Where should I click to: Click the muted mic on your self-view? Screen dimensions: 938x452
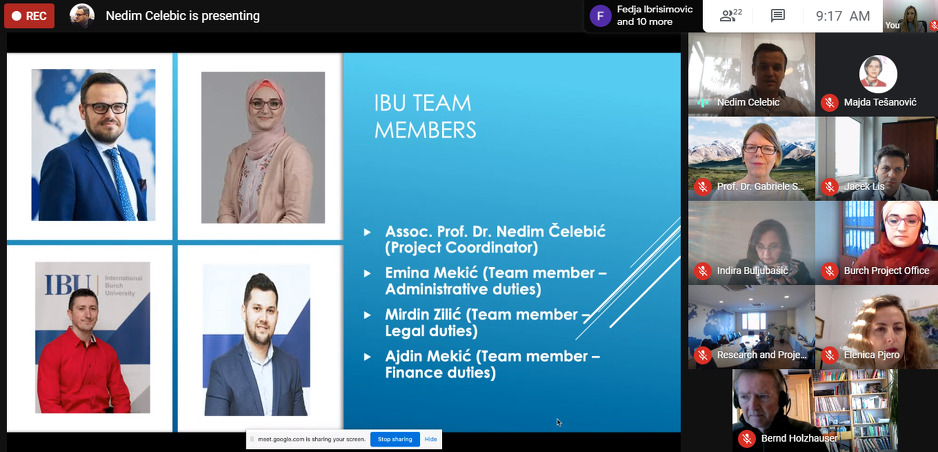click(933, 26)
